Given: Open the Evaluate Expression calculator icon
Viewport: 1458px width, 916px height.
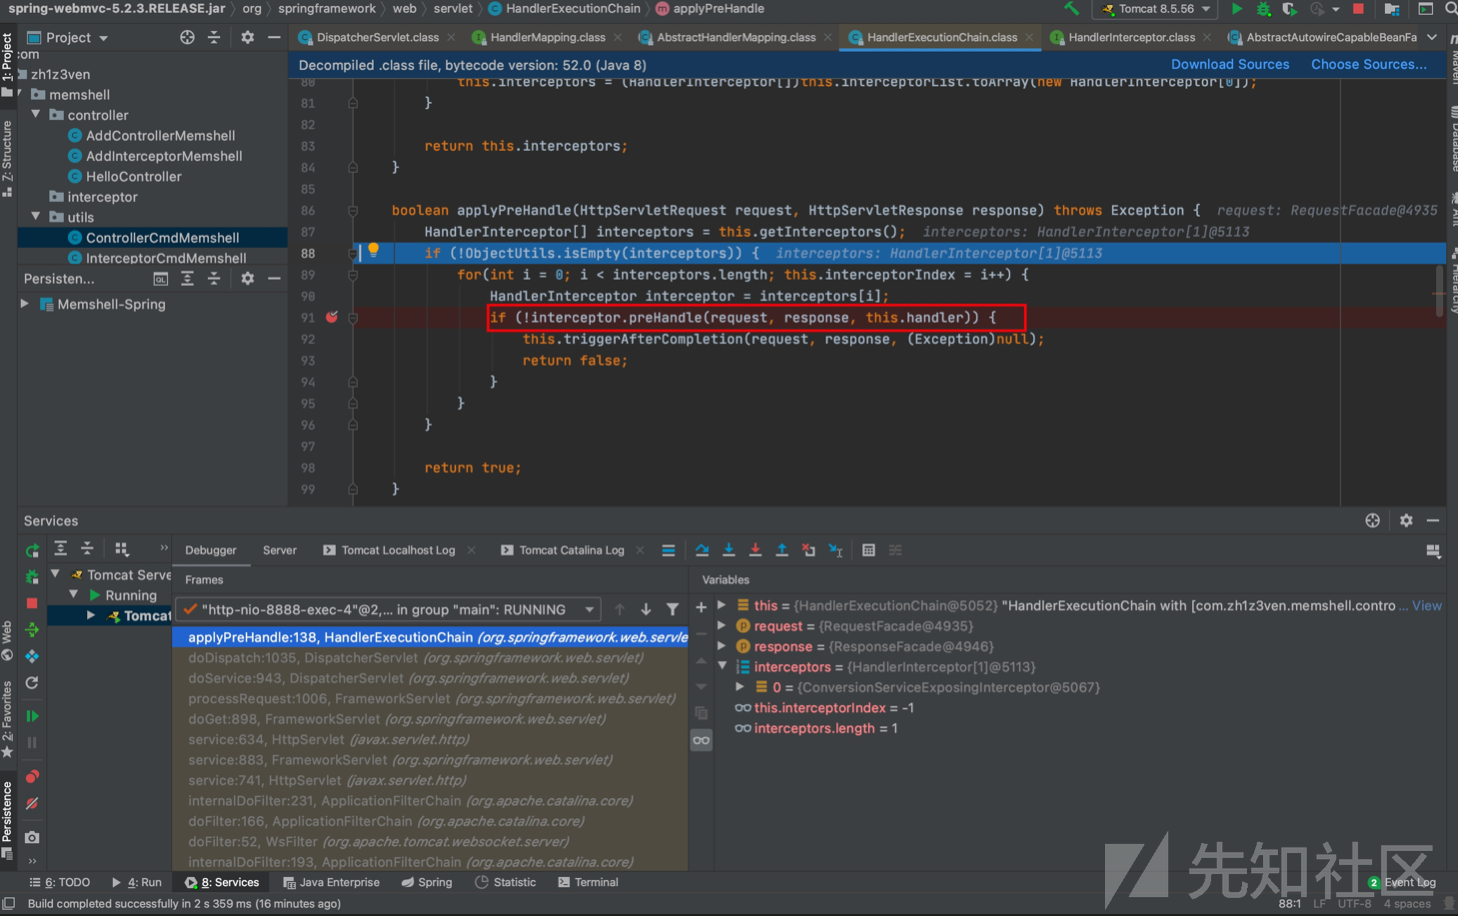Looking at the screenshot, I should tap(868, 550).
